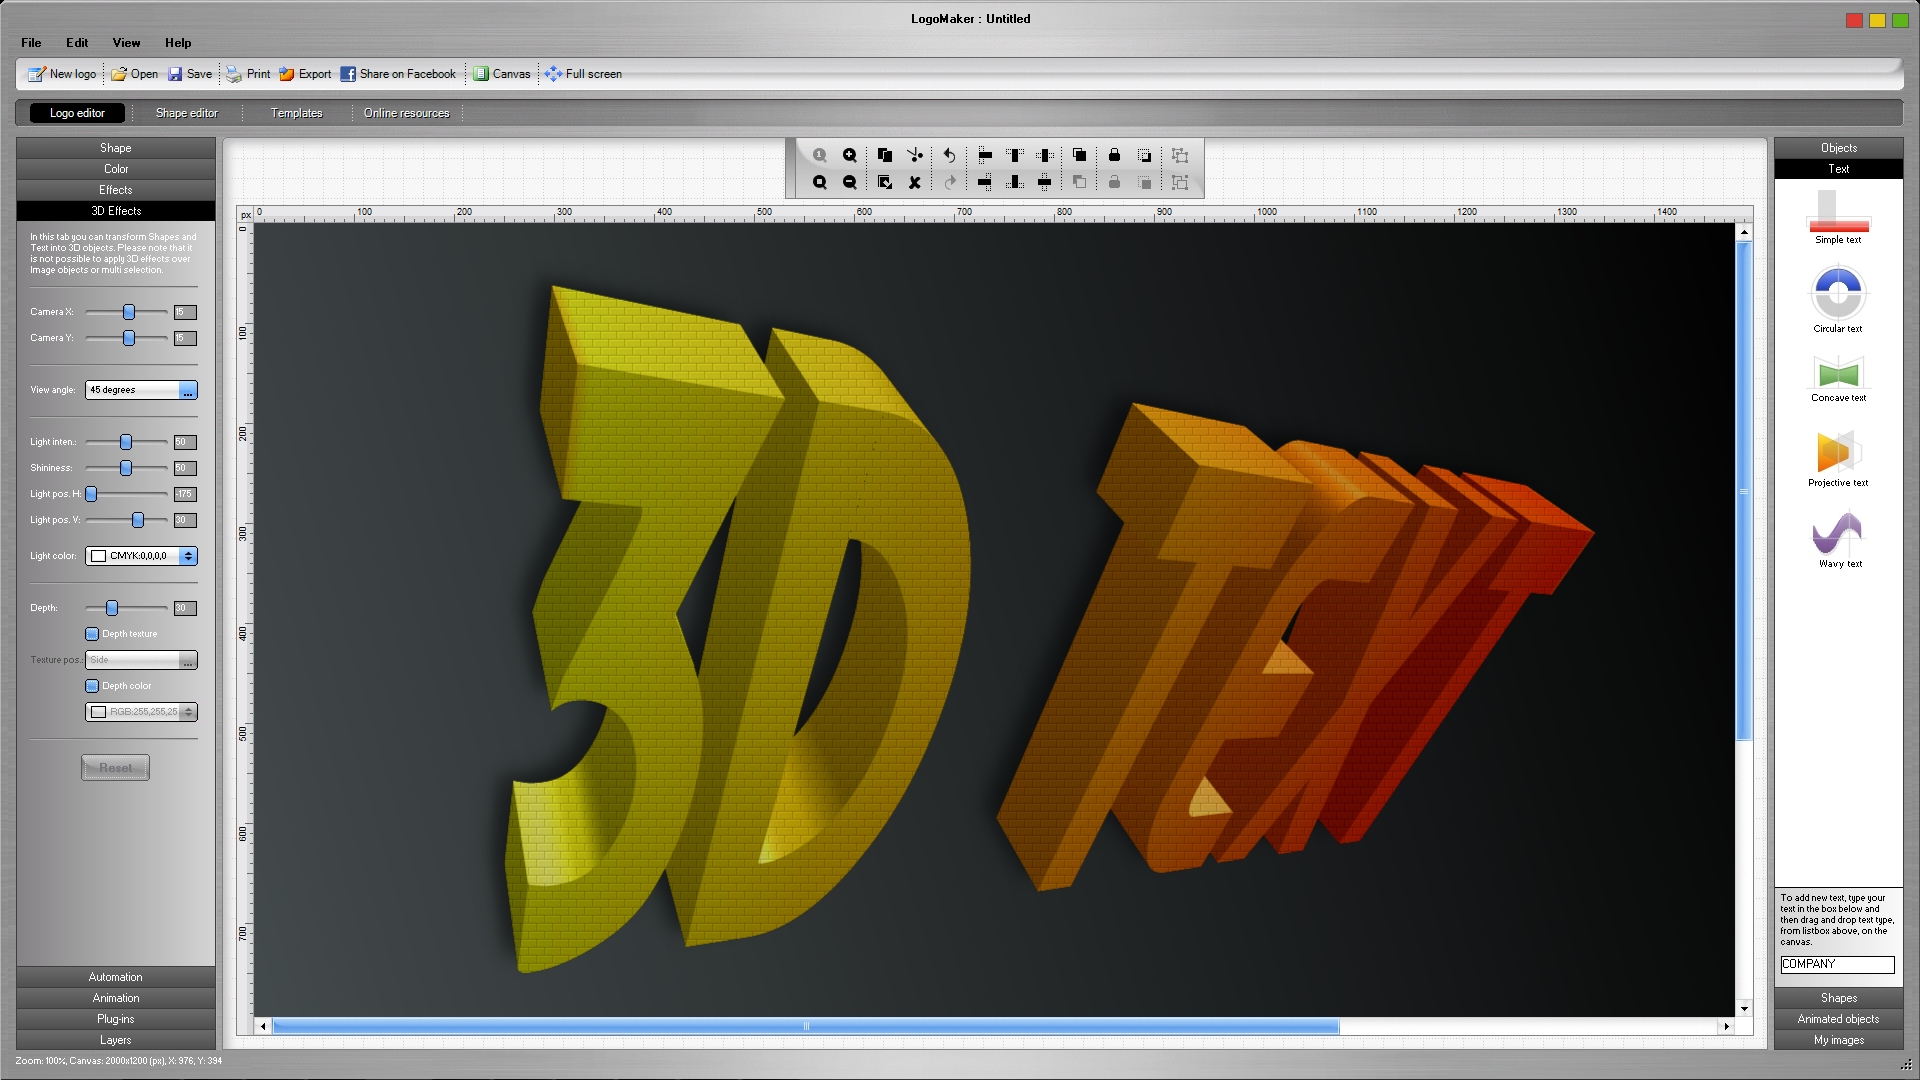This screenshot has width=1920, height=1080.
Task: Select the Delete/Remove object icon
Action: (915, 183)
